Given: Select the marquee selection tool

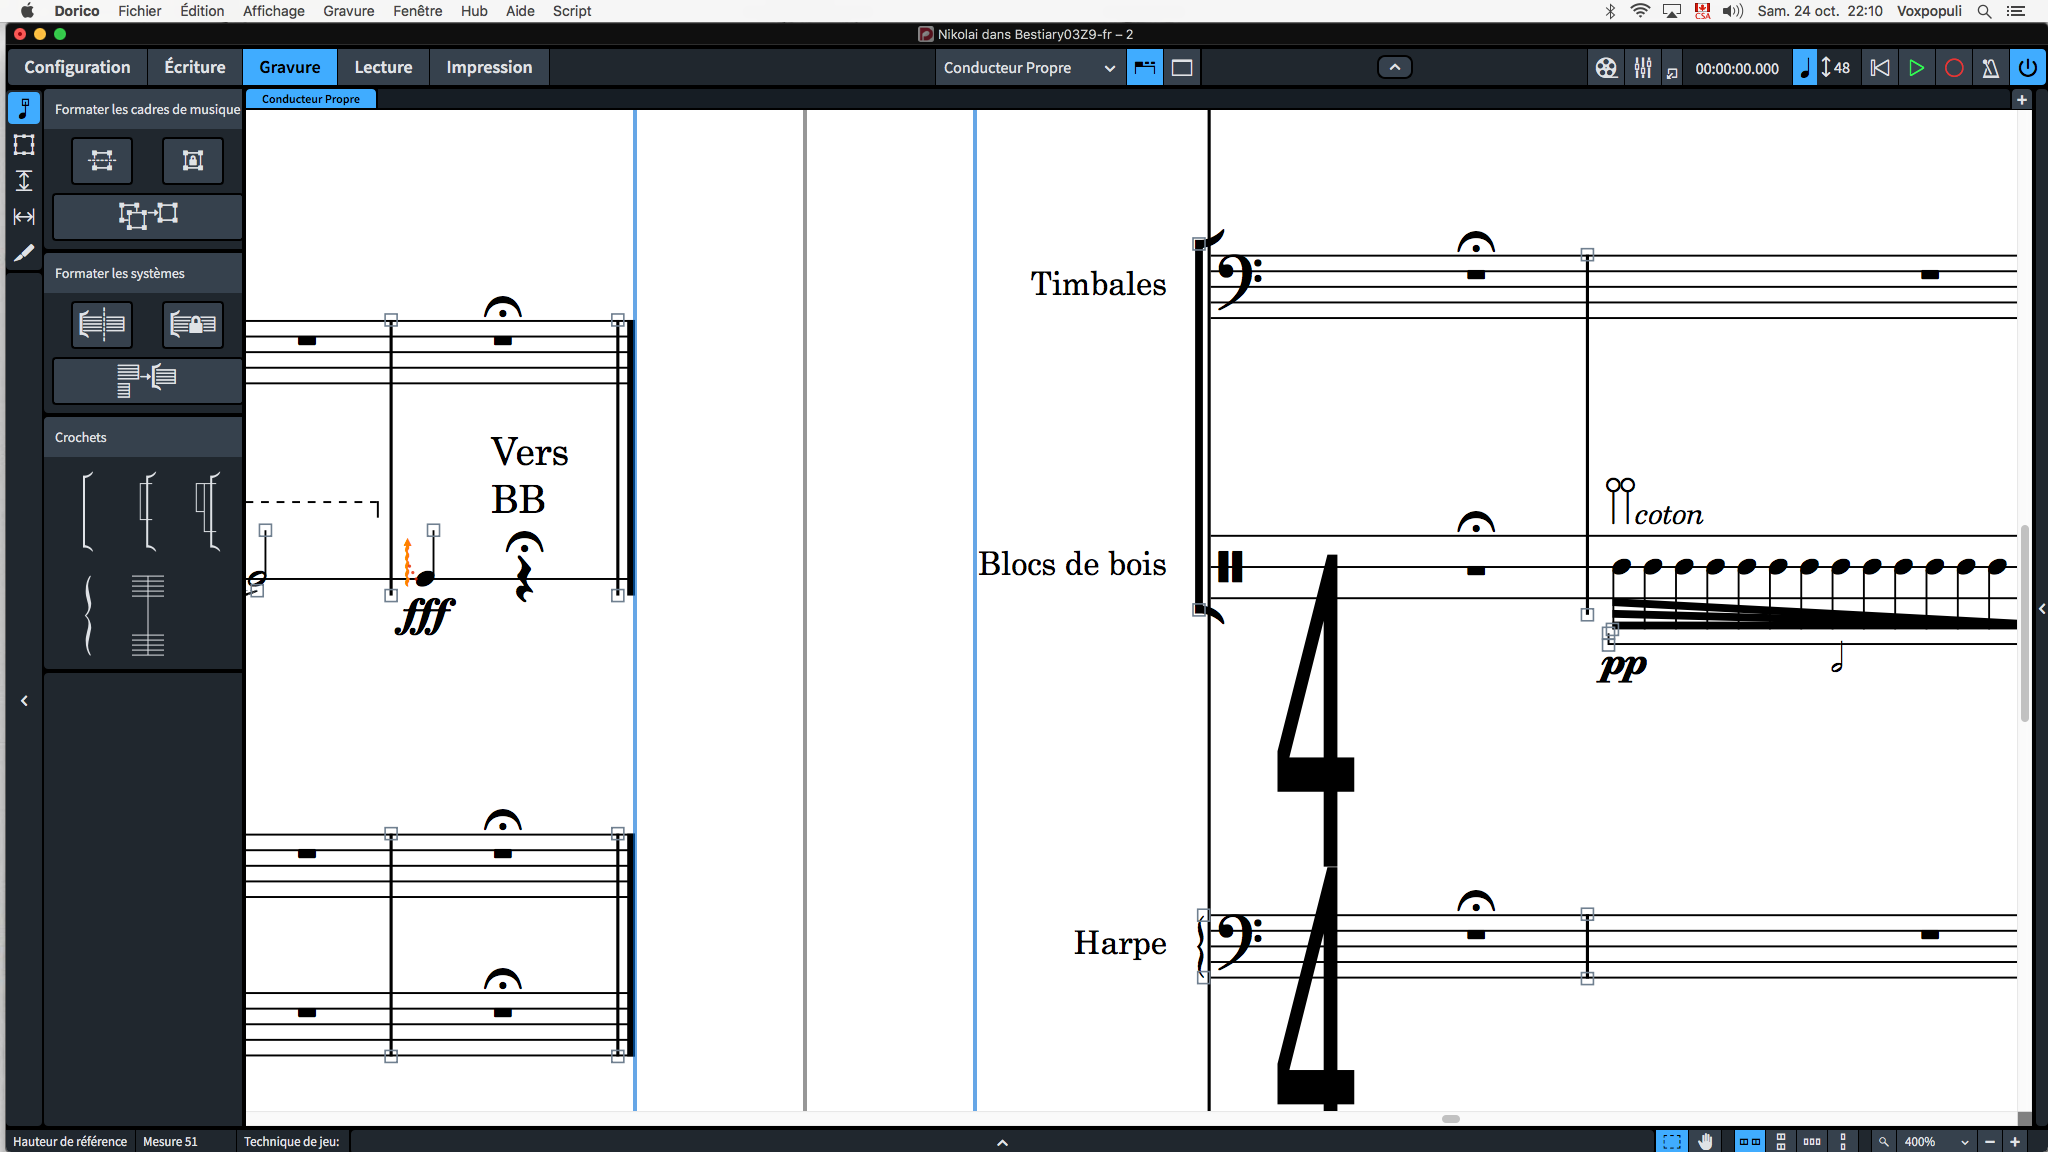Looking at the screenshot, I should (1671, 1141).
